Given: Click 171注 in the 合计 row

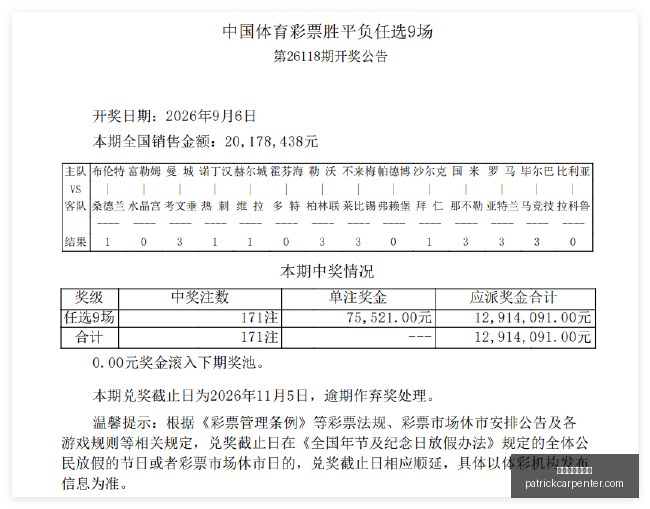Looking at the screenshot, I should (x=260, y=337).
